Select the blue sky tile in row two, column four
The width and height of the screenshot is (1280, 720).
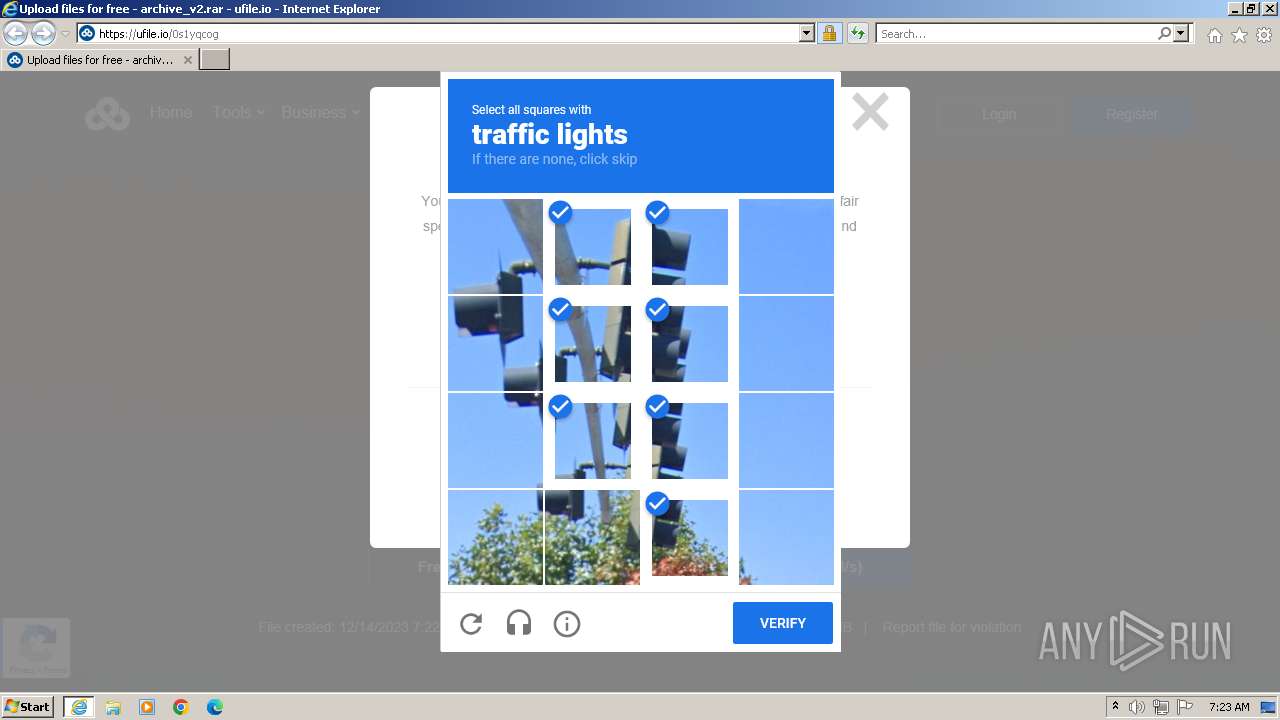coord(786,343)
